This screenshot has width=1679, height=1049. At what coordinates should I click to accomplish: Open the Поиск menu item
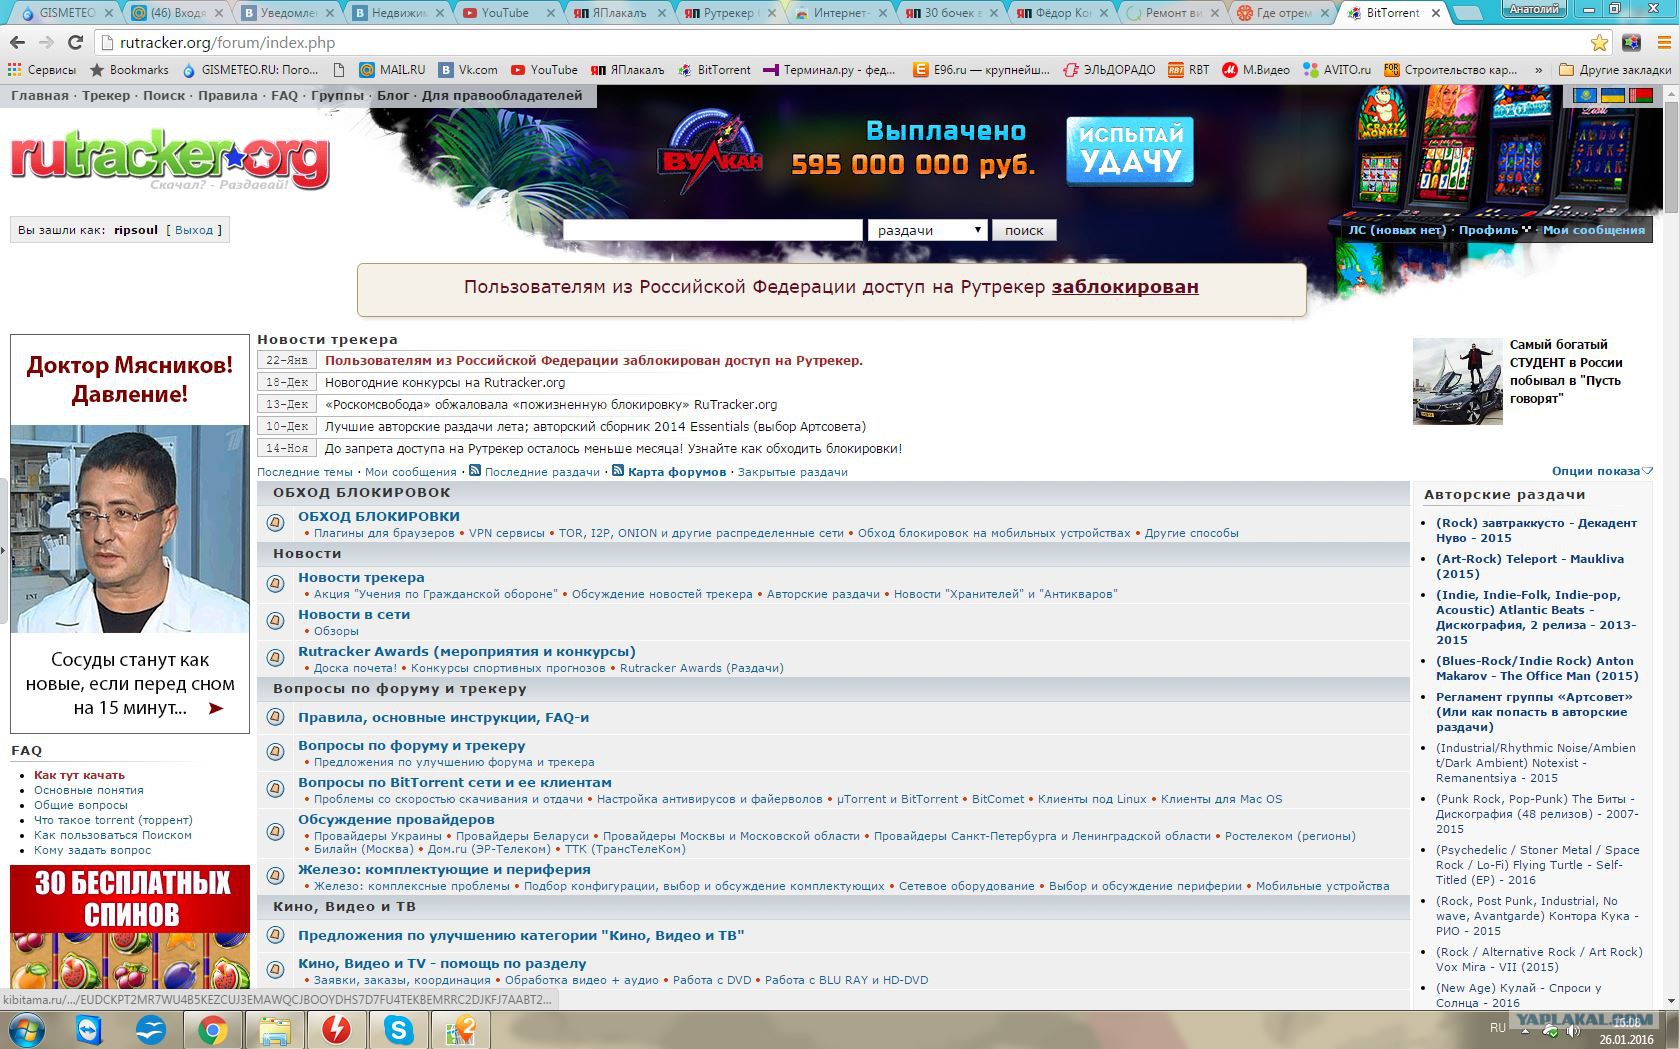point(164,96)
